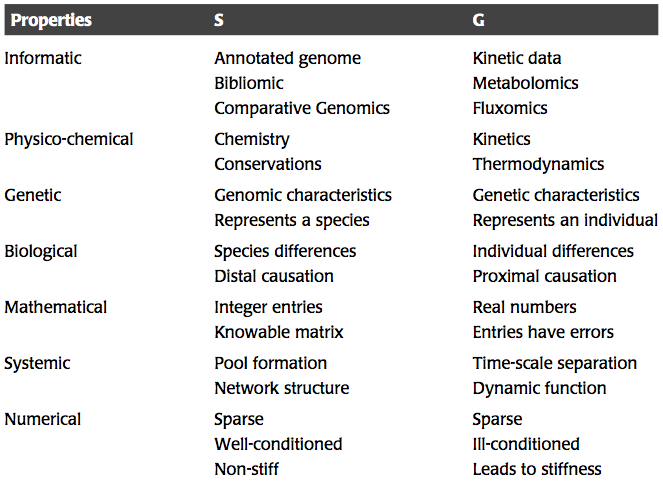Select the Thermodynamics entry

coord(538,164)
